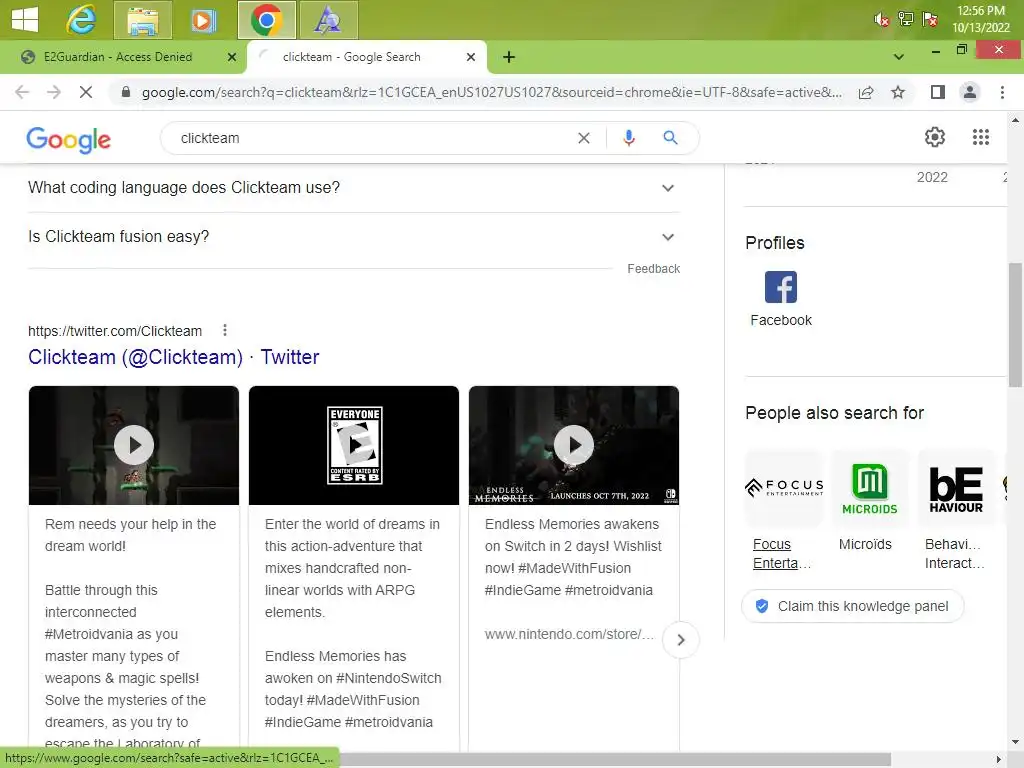Open the Action Center flag icon
The width and height of the screenshot is (1024, 768).
[x=930, y=19]
